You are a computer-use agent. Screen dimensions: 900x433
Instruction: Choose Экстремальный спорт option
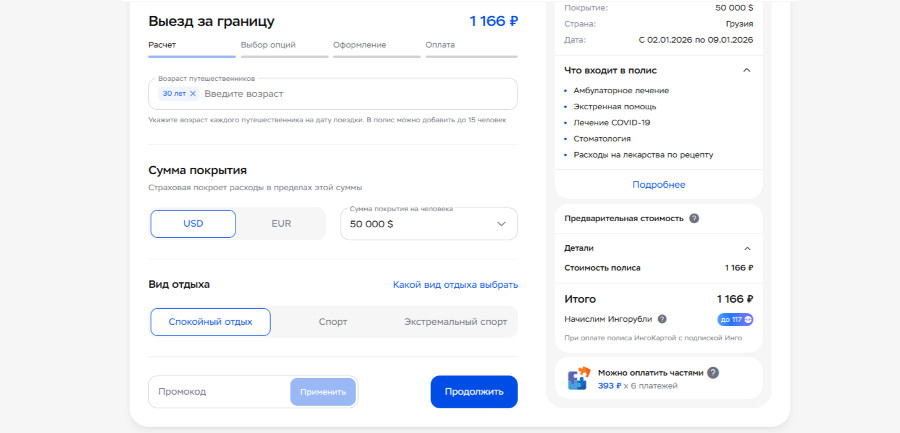coord(455,322)
